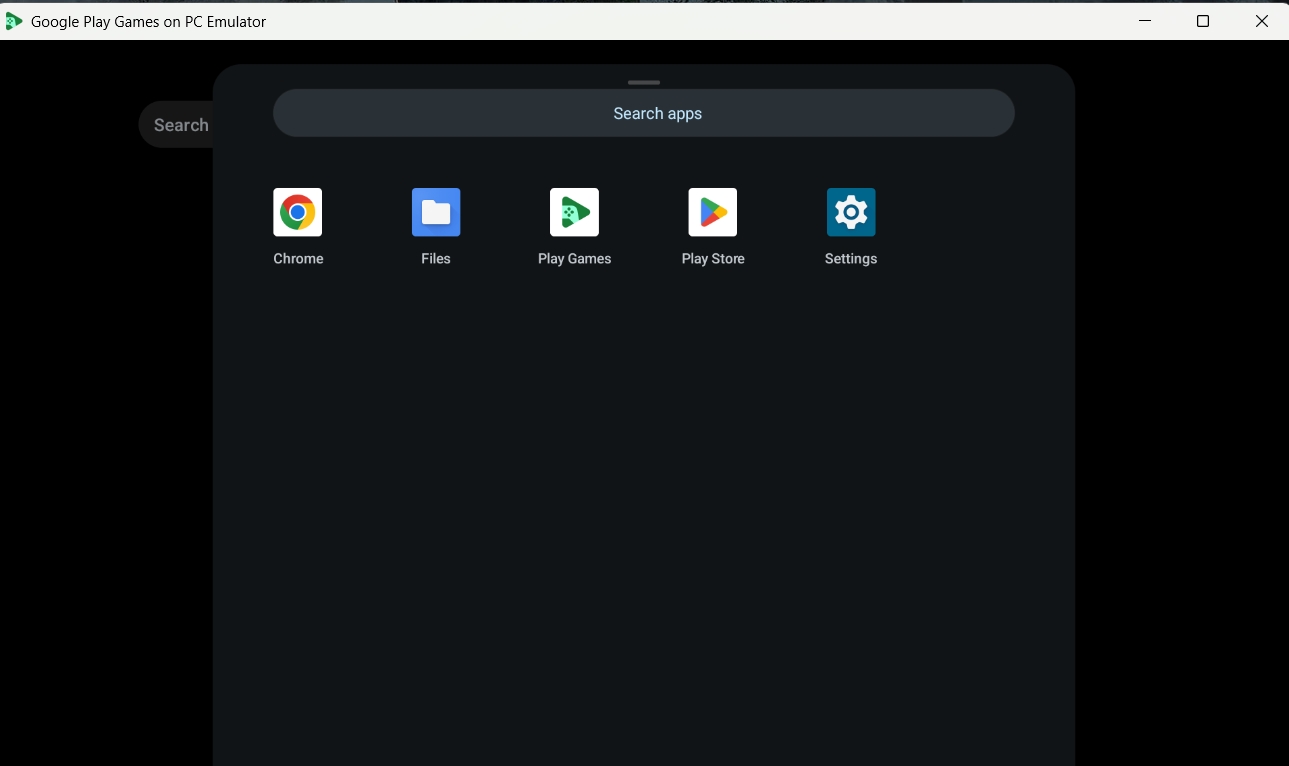
Task: Click the "Settings" text label
Action: click(x=851, y=259)
